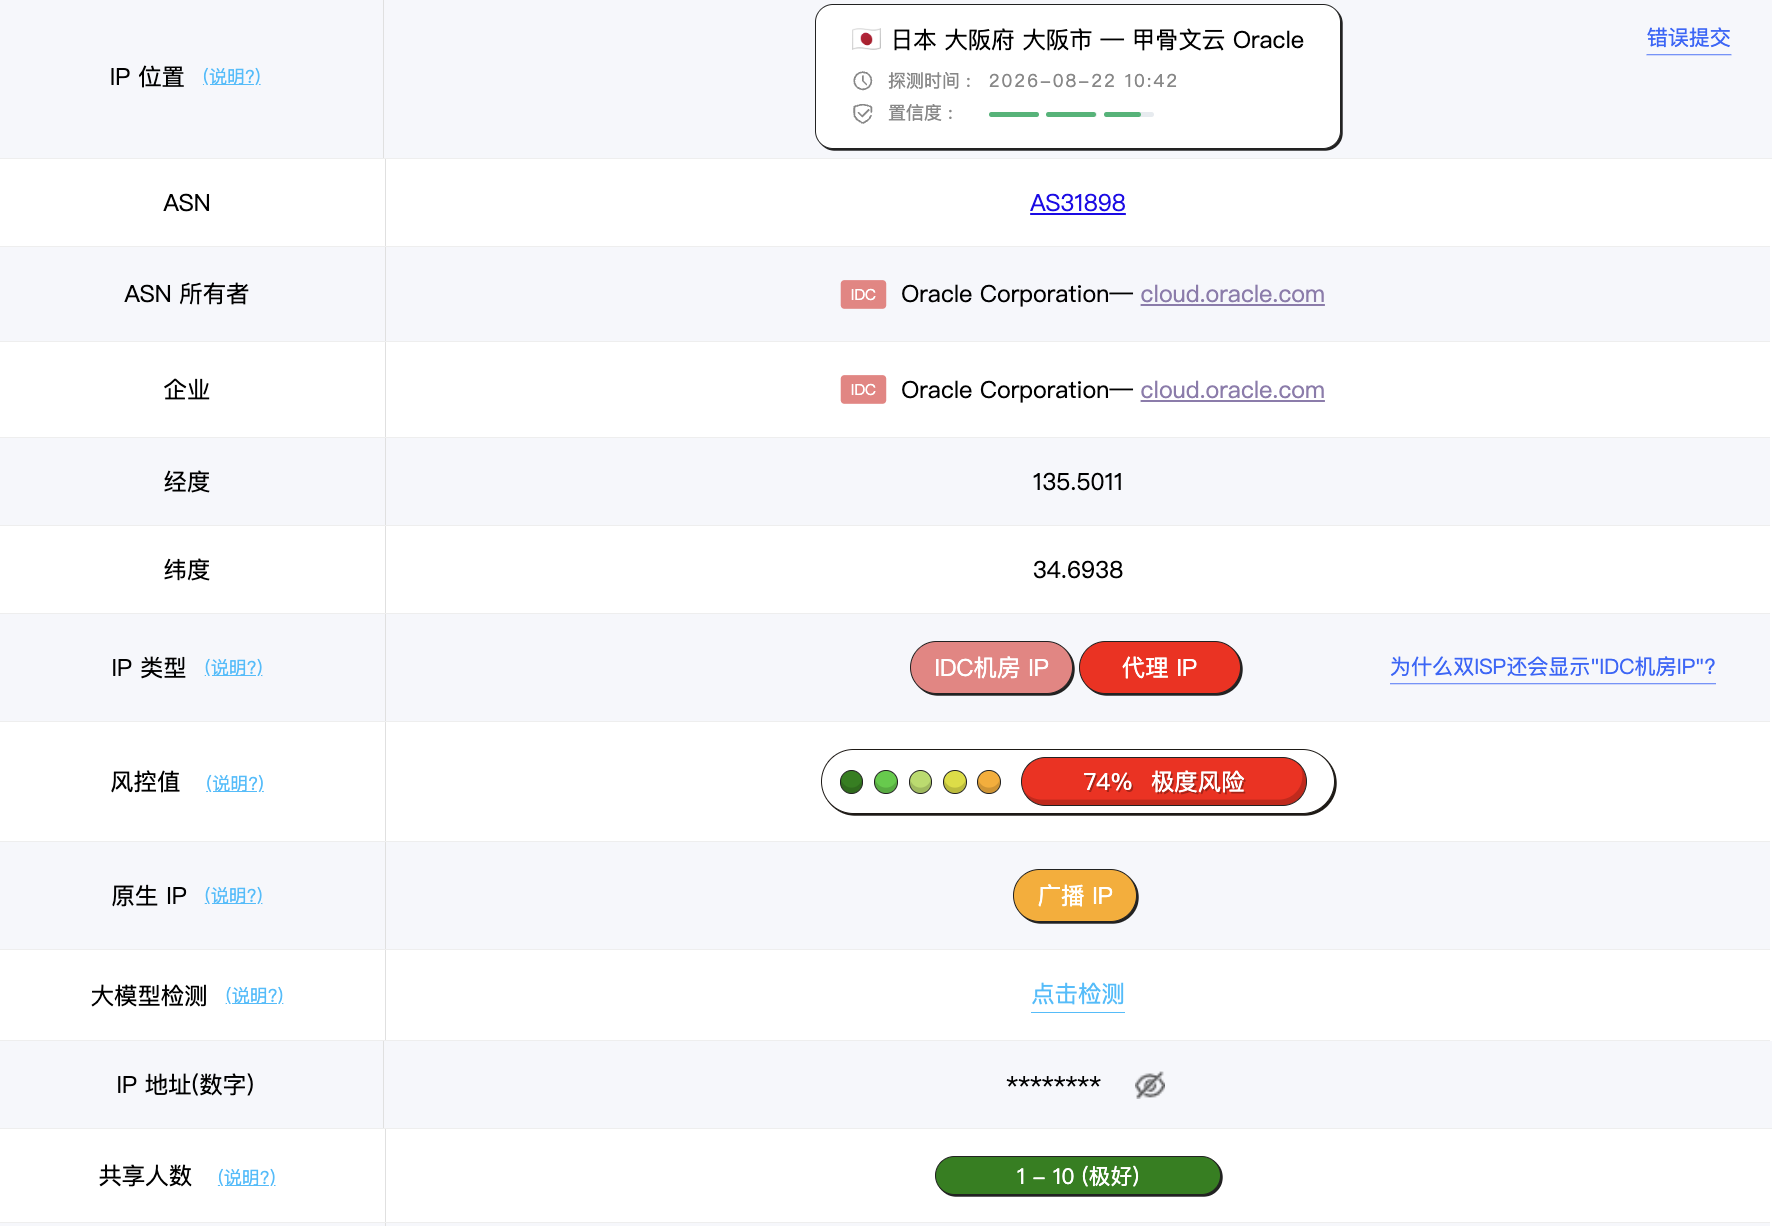The height and width of the screenshot is (1226, 1778).
Task: Click the Japan flag icon
Action: tap(866, 40)
